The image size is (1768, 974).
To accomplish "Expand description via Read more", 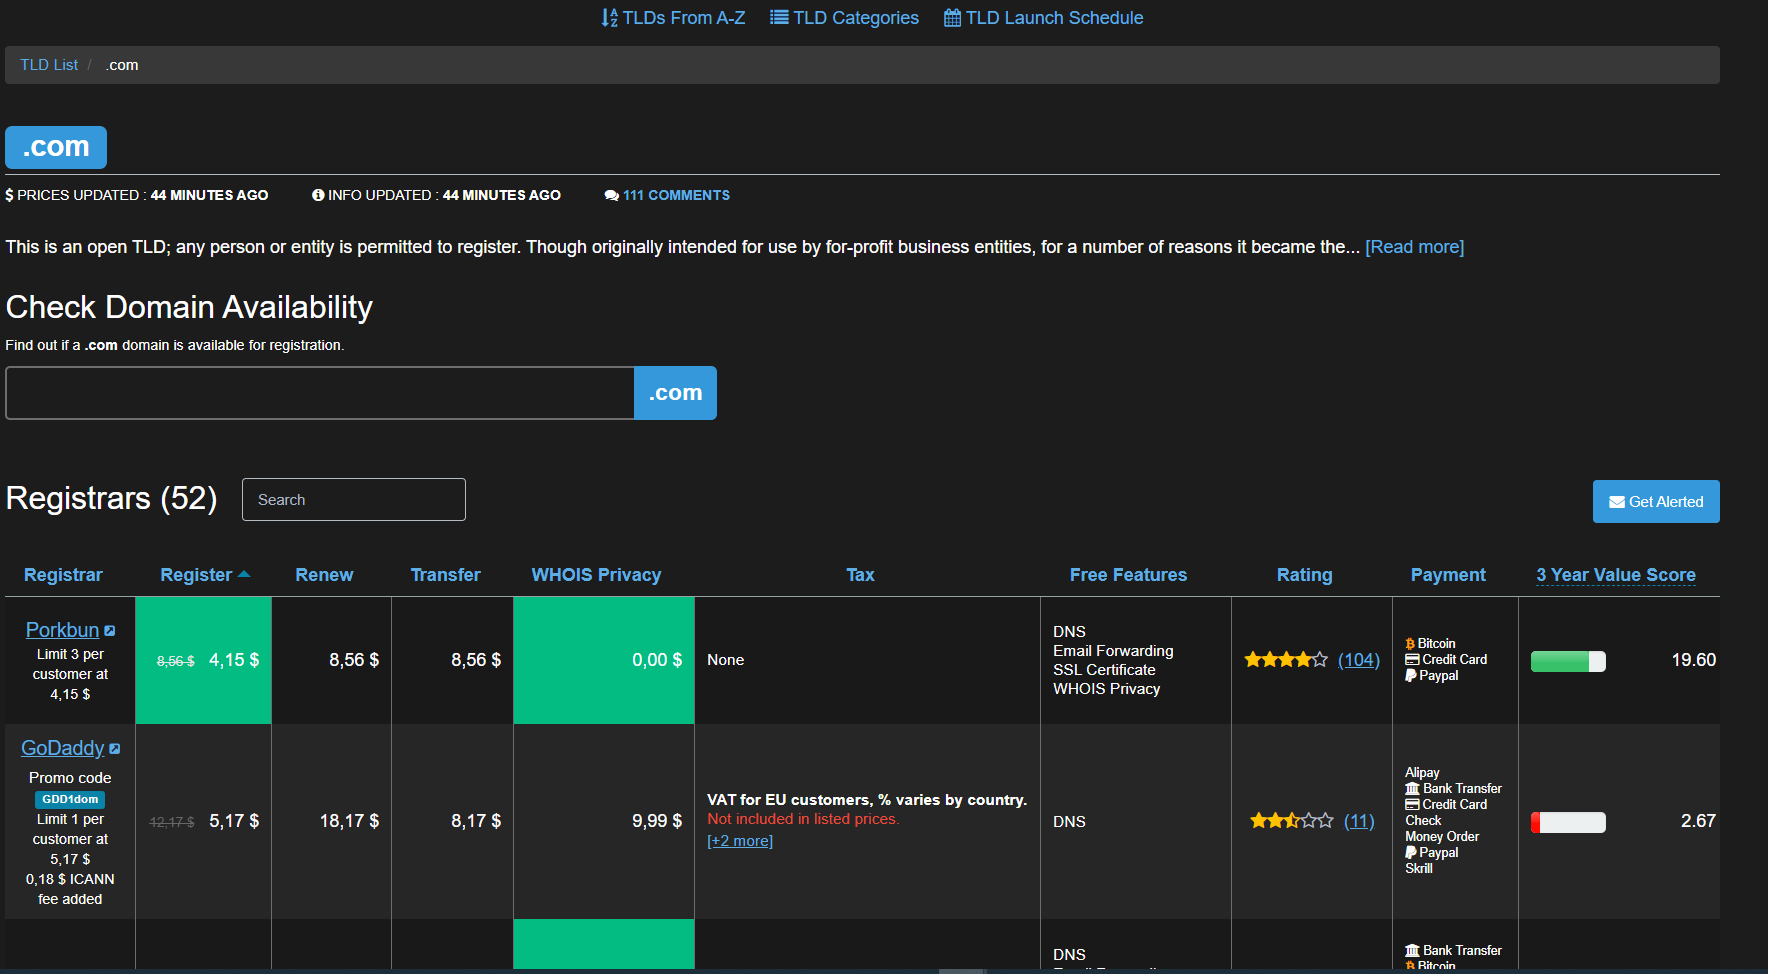I will coord(1414,247).
